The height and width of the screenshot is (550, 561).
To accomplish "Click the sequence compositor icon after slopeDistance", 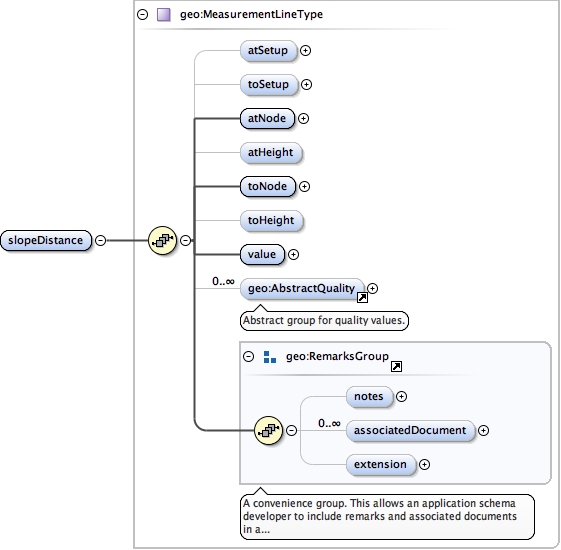I will (x=162, y=240).
